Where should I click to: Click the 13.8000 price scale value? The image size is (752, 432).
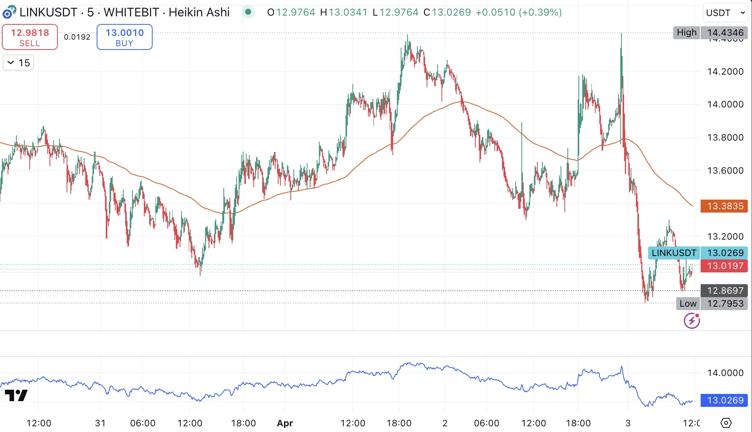tap(725, 138)
